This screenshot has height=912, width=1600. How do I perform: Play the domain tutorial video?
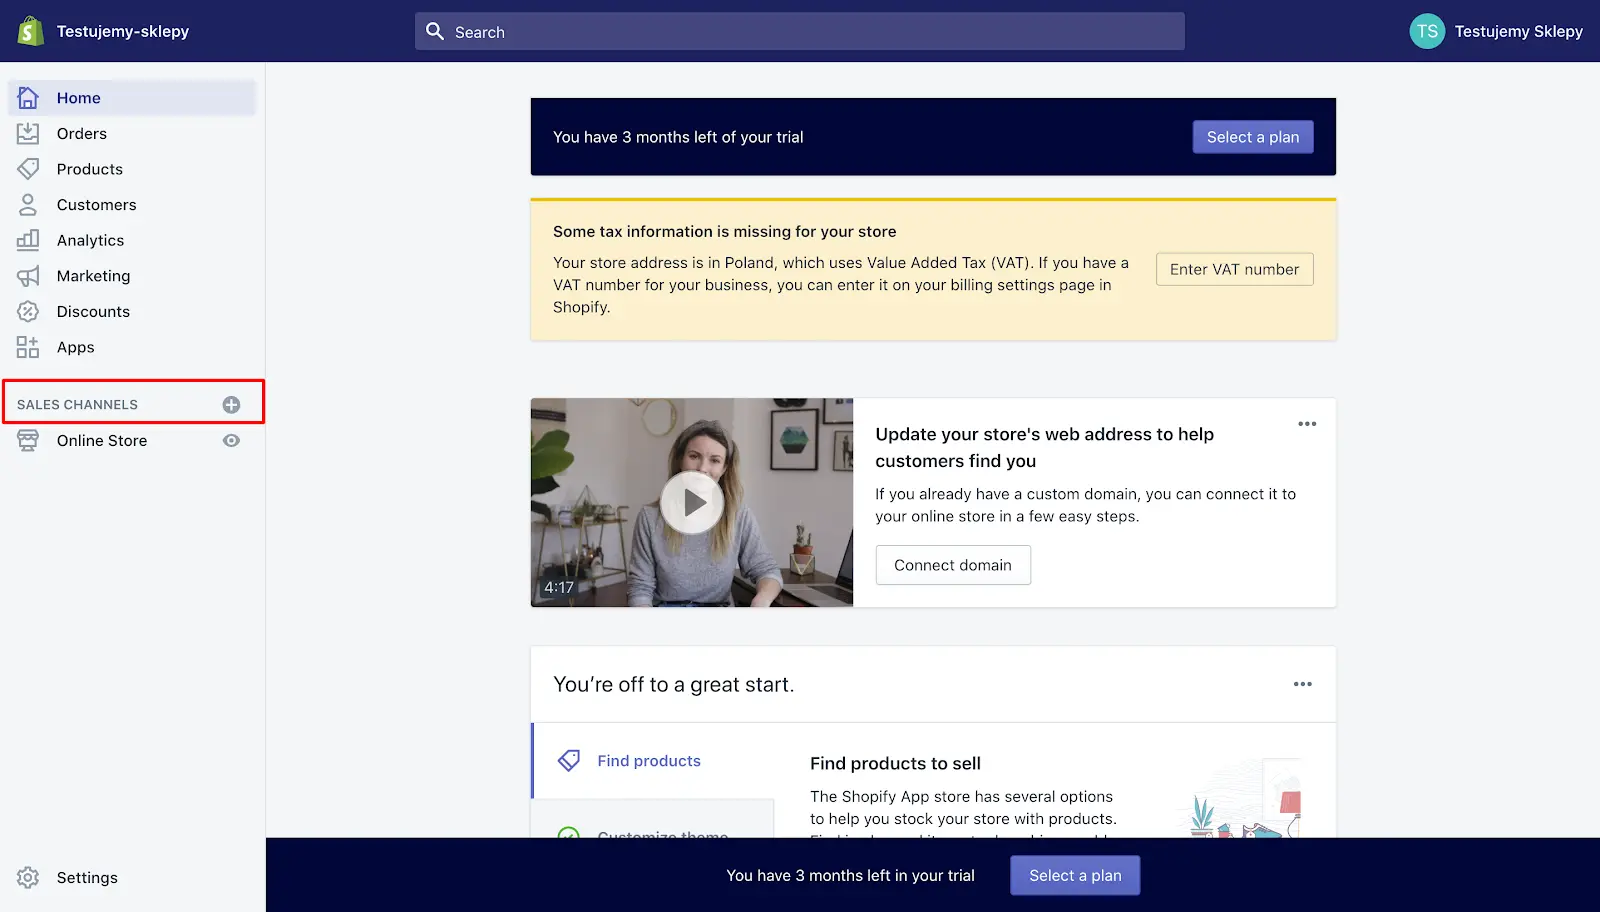(692, 502)
